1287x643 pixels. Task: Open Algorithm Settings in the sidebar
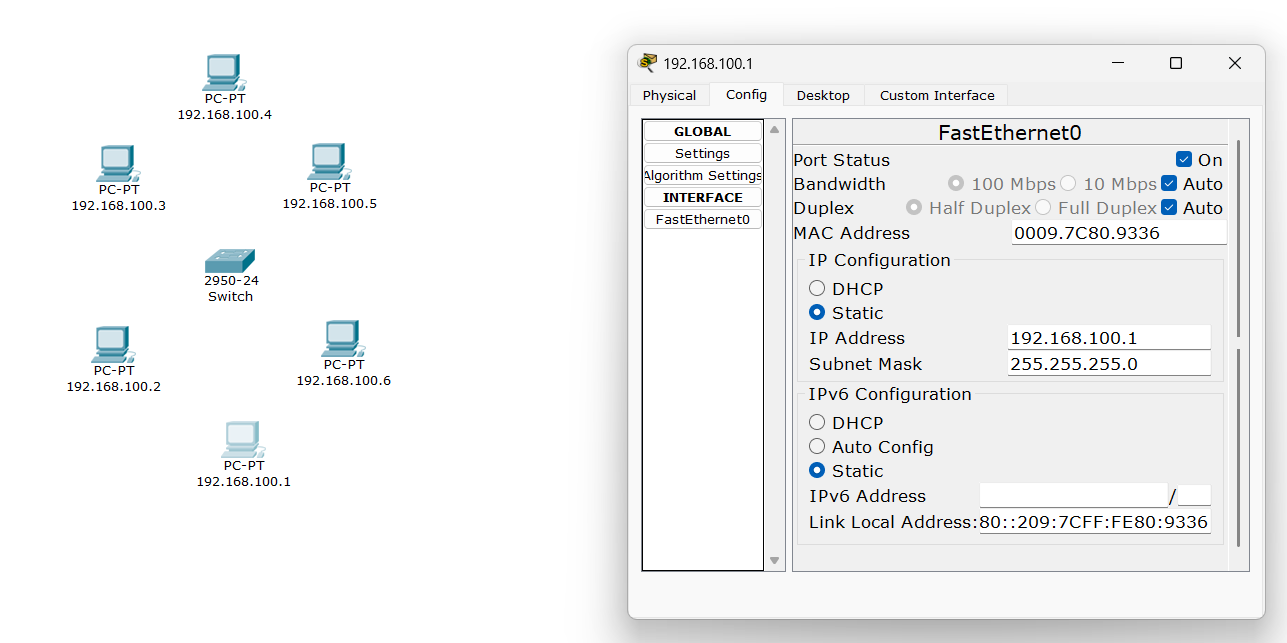tap(702, 176)
